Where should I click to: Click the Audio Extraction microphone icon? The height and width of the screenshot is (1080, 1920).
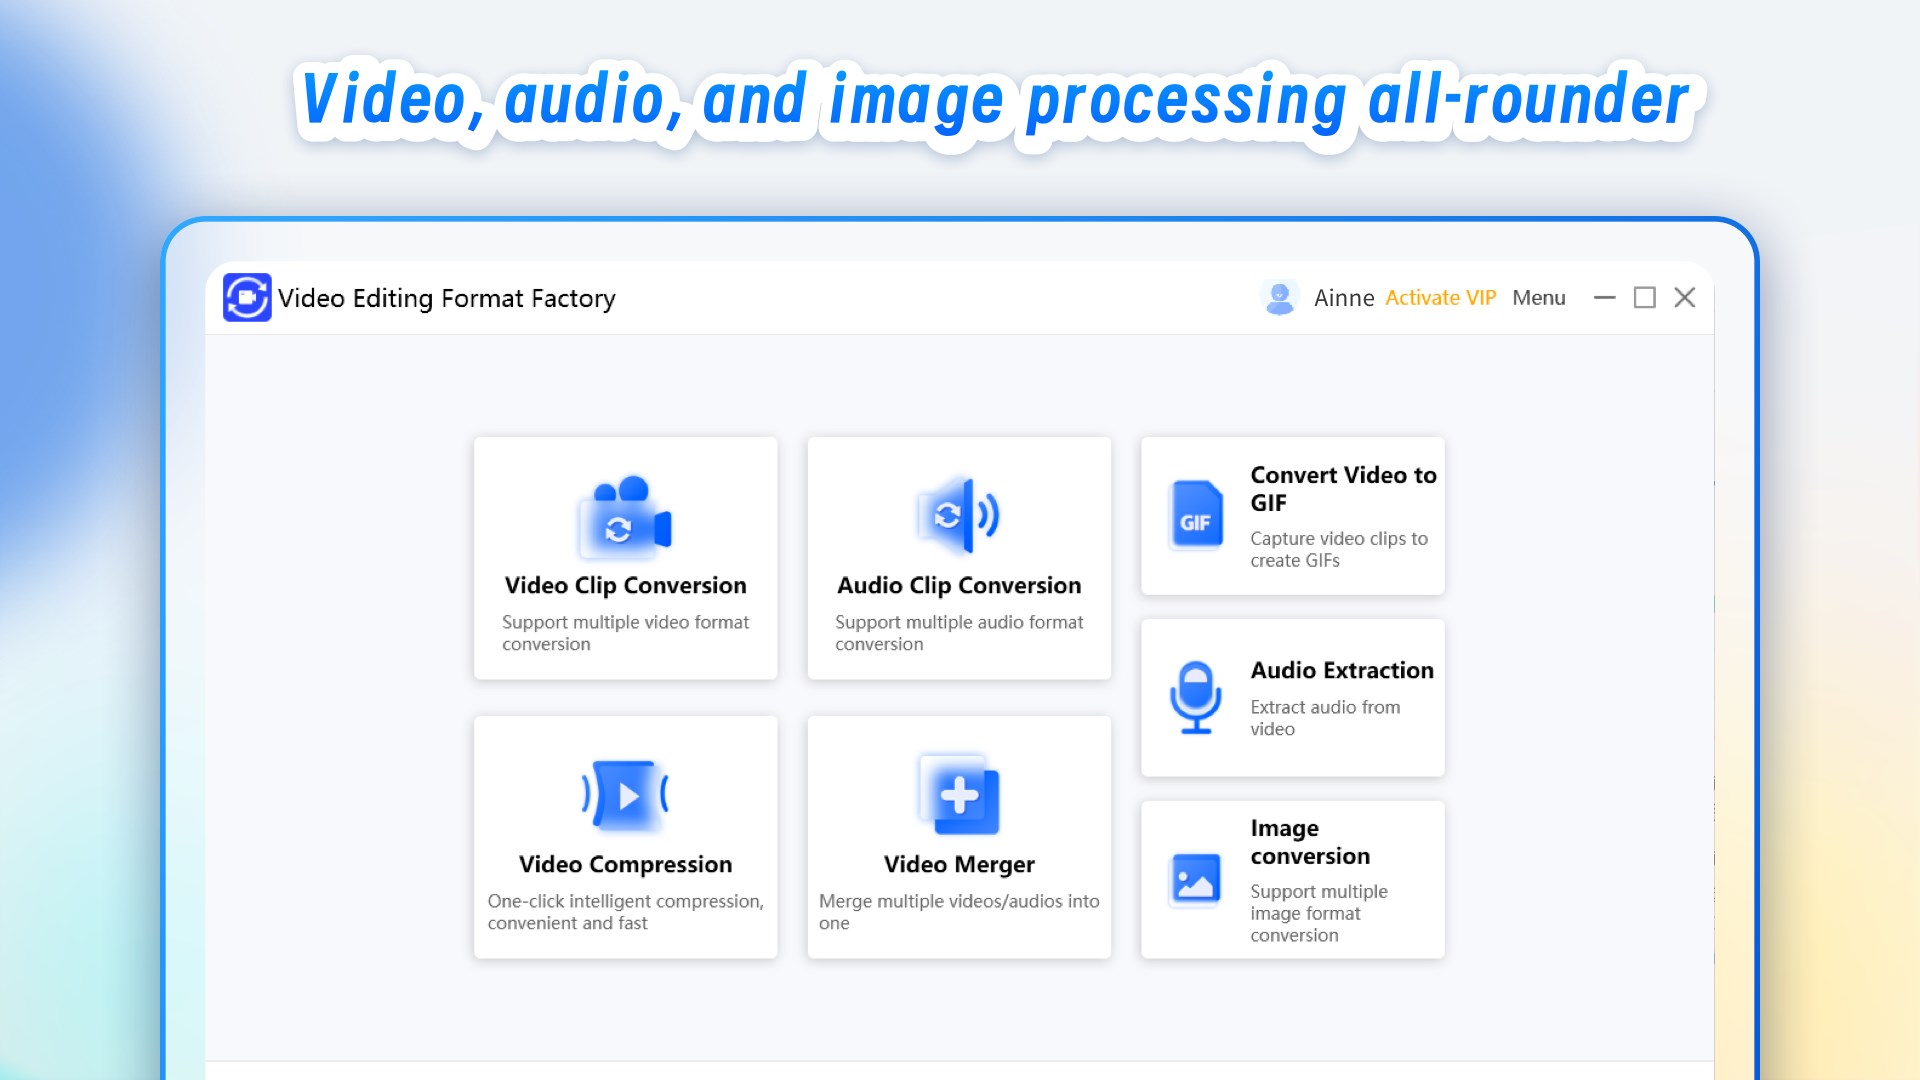coord(1196,697)
